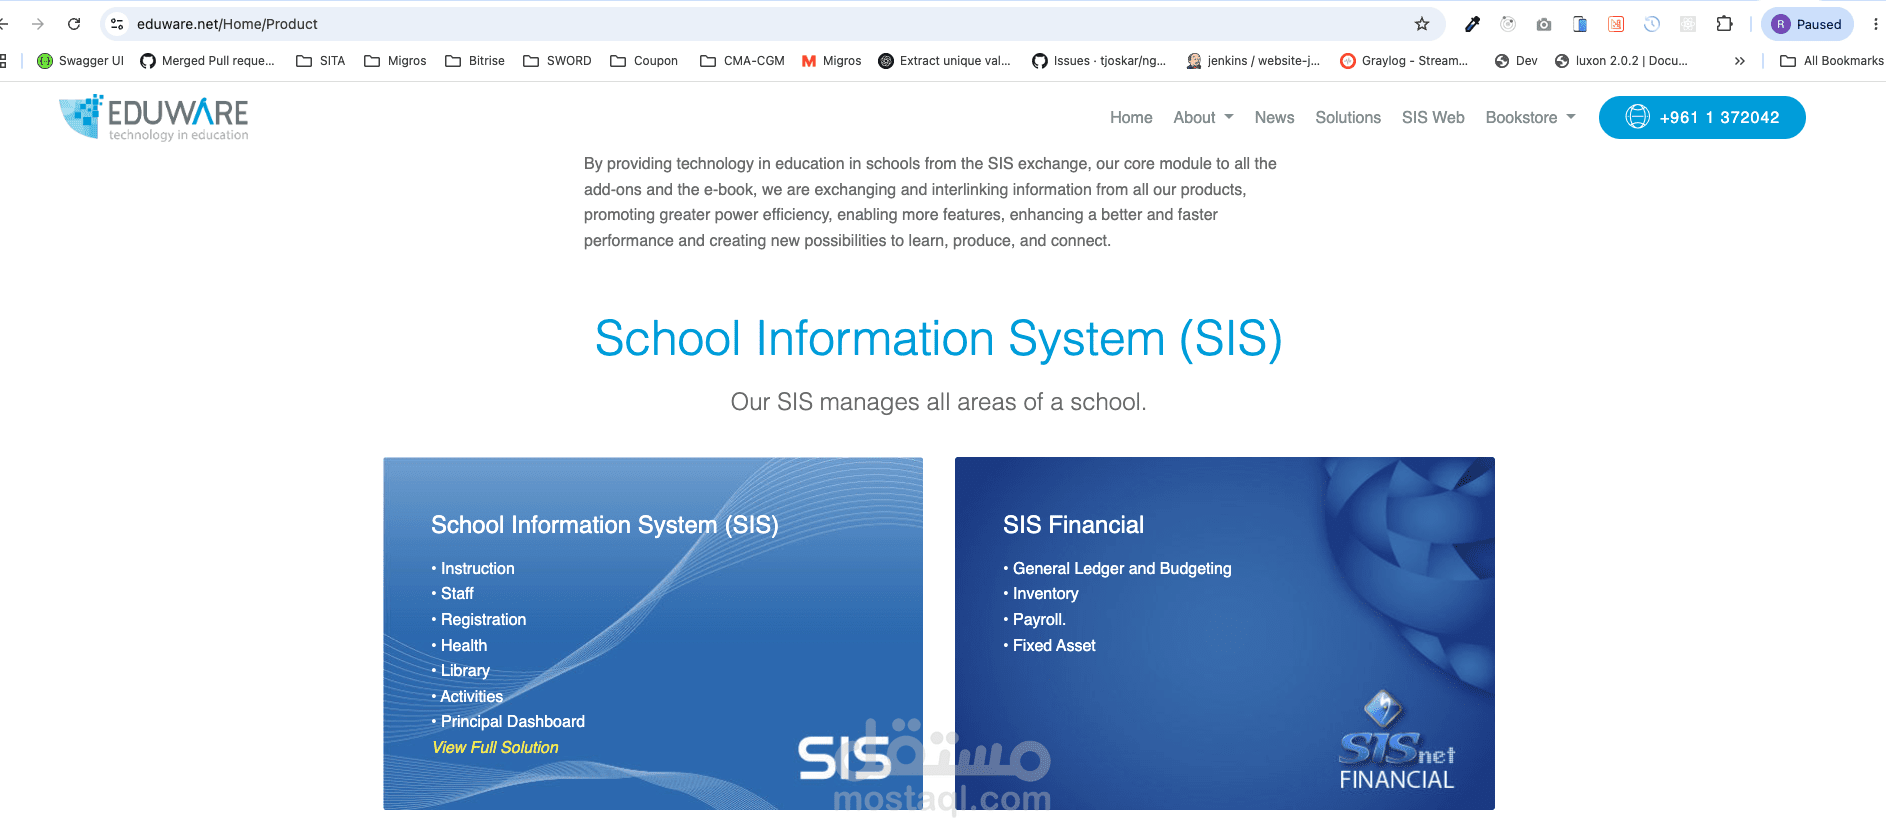Image resolution: width=1886 pixels, height=835 pixels.
Task: Go to Home in site navigation
Action: tap(1131, 117)
